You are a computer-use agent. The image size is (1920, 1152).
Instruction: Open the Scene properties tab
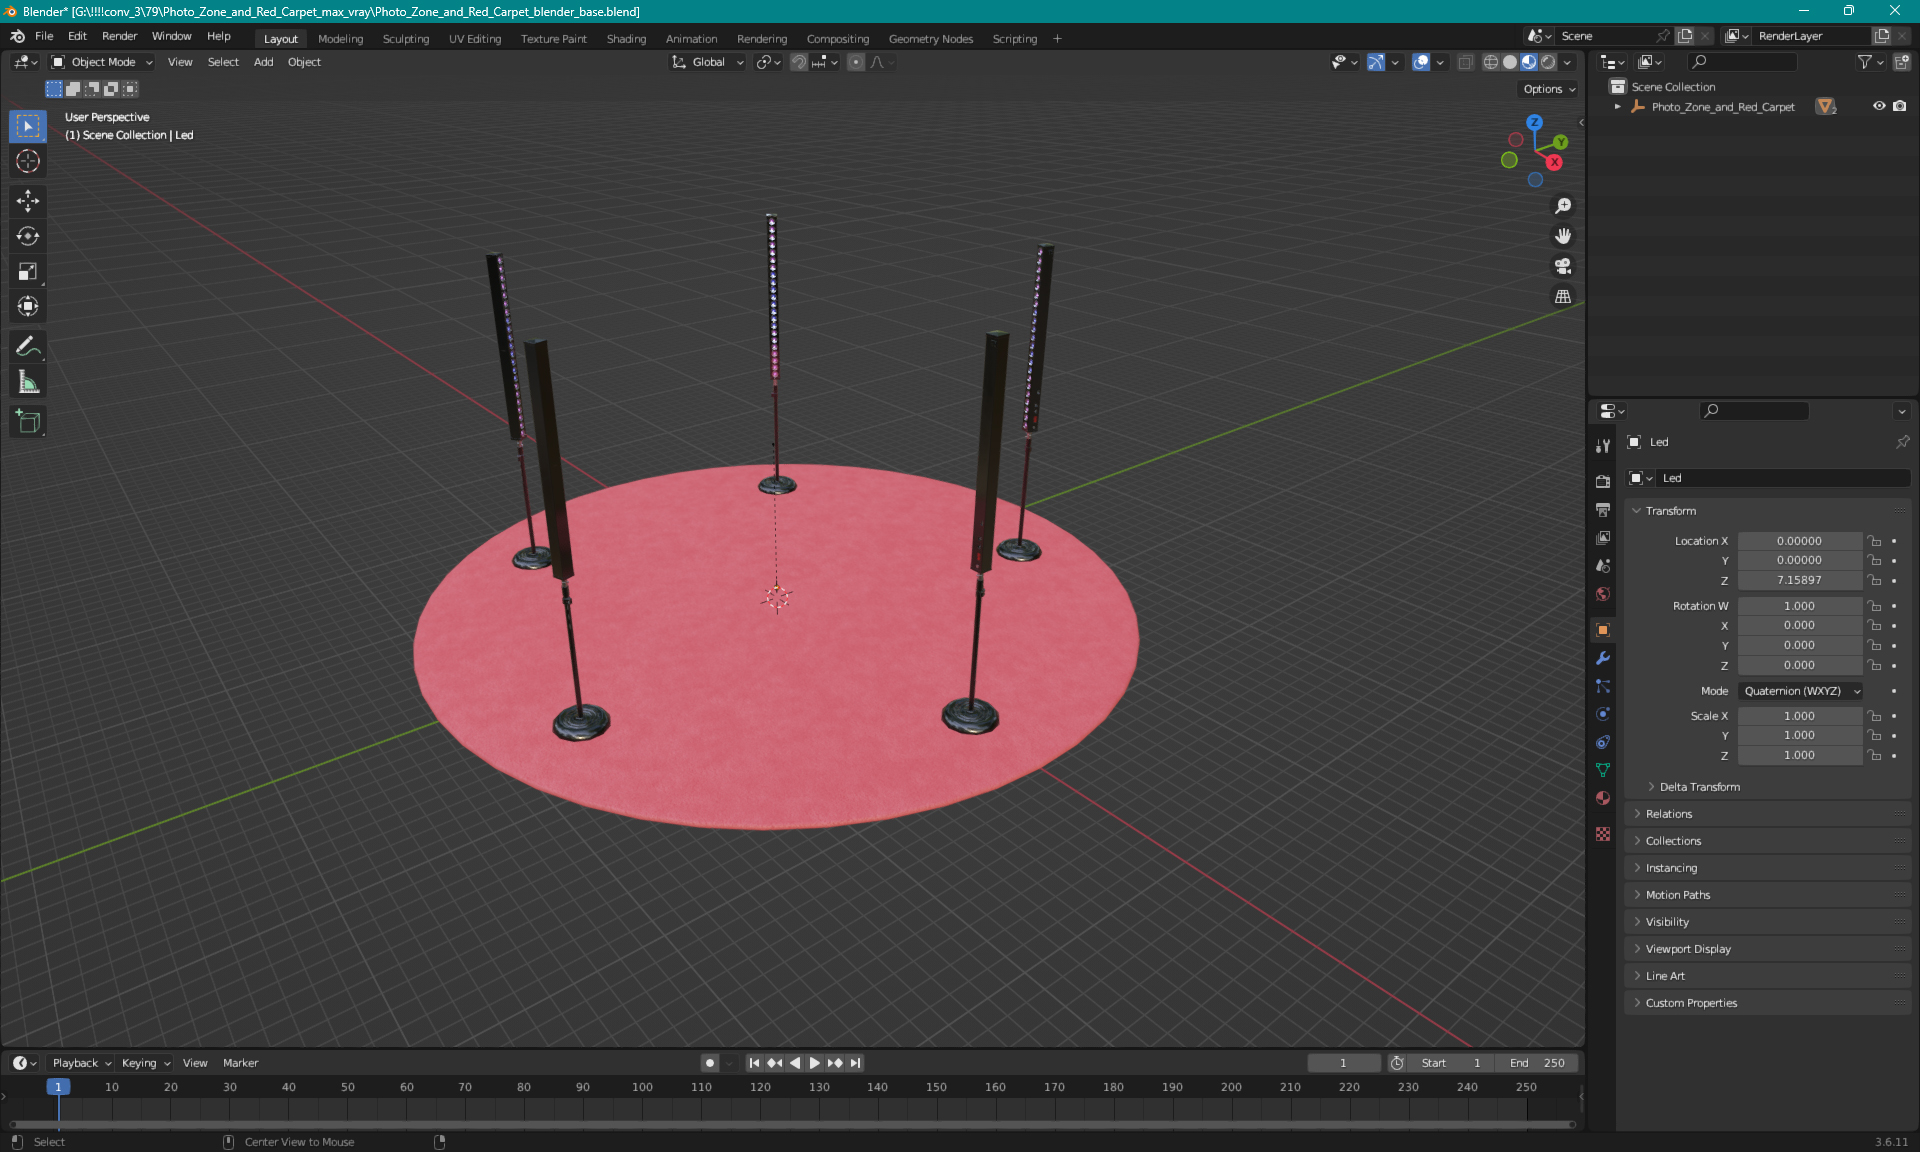(1603, 566)
